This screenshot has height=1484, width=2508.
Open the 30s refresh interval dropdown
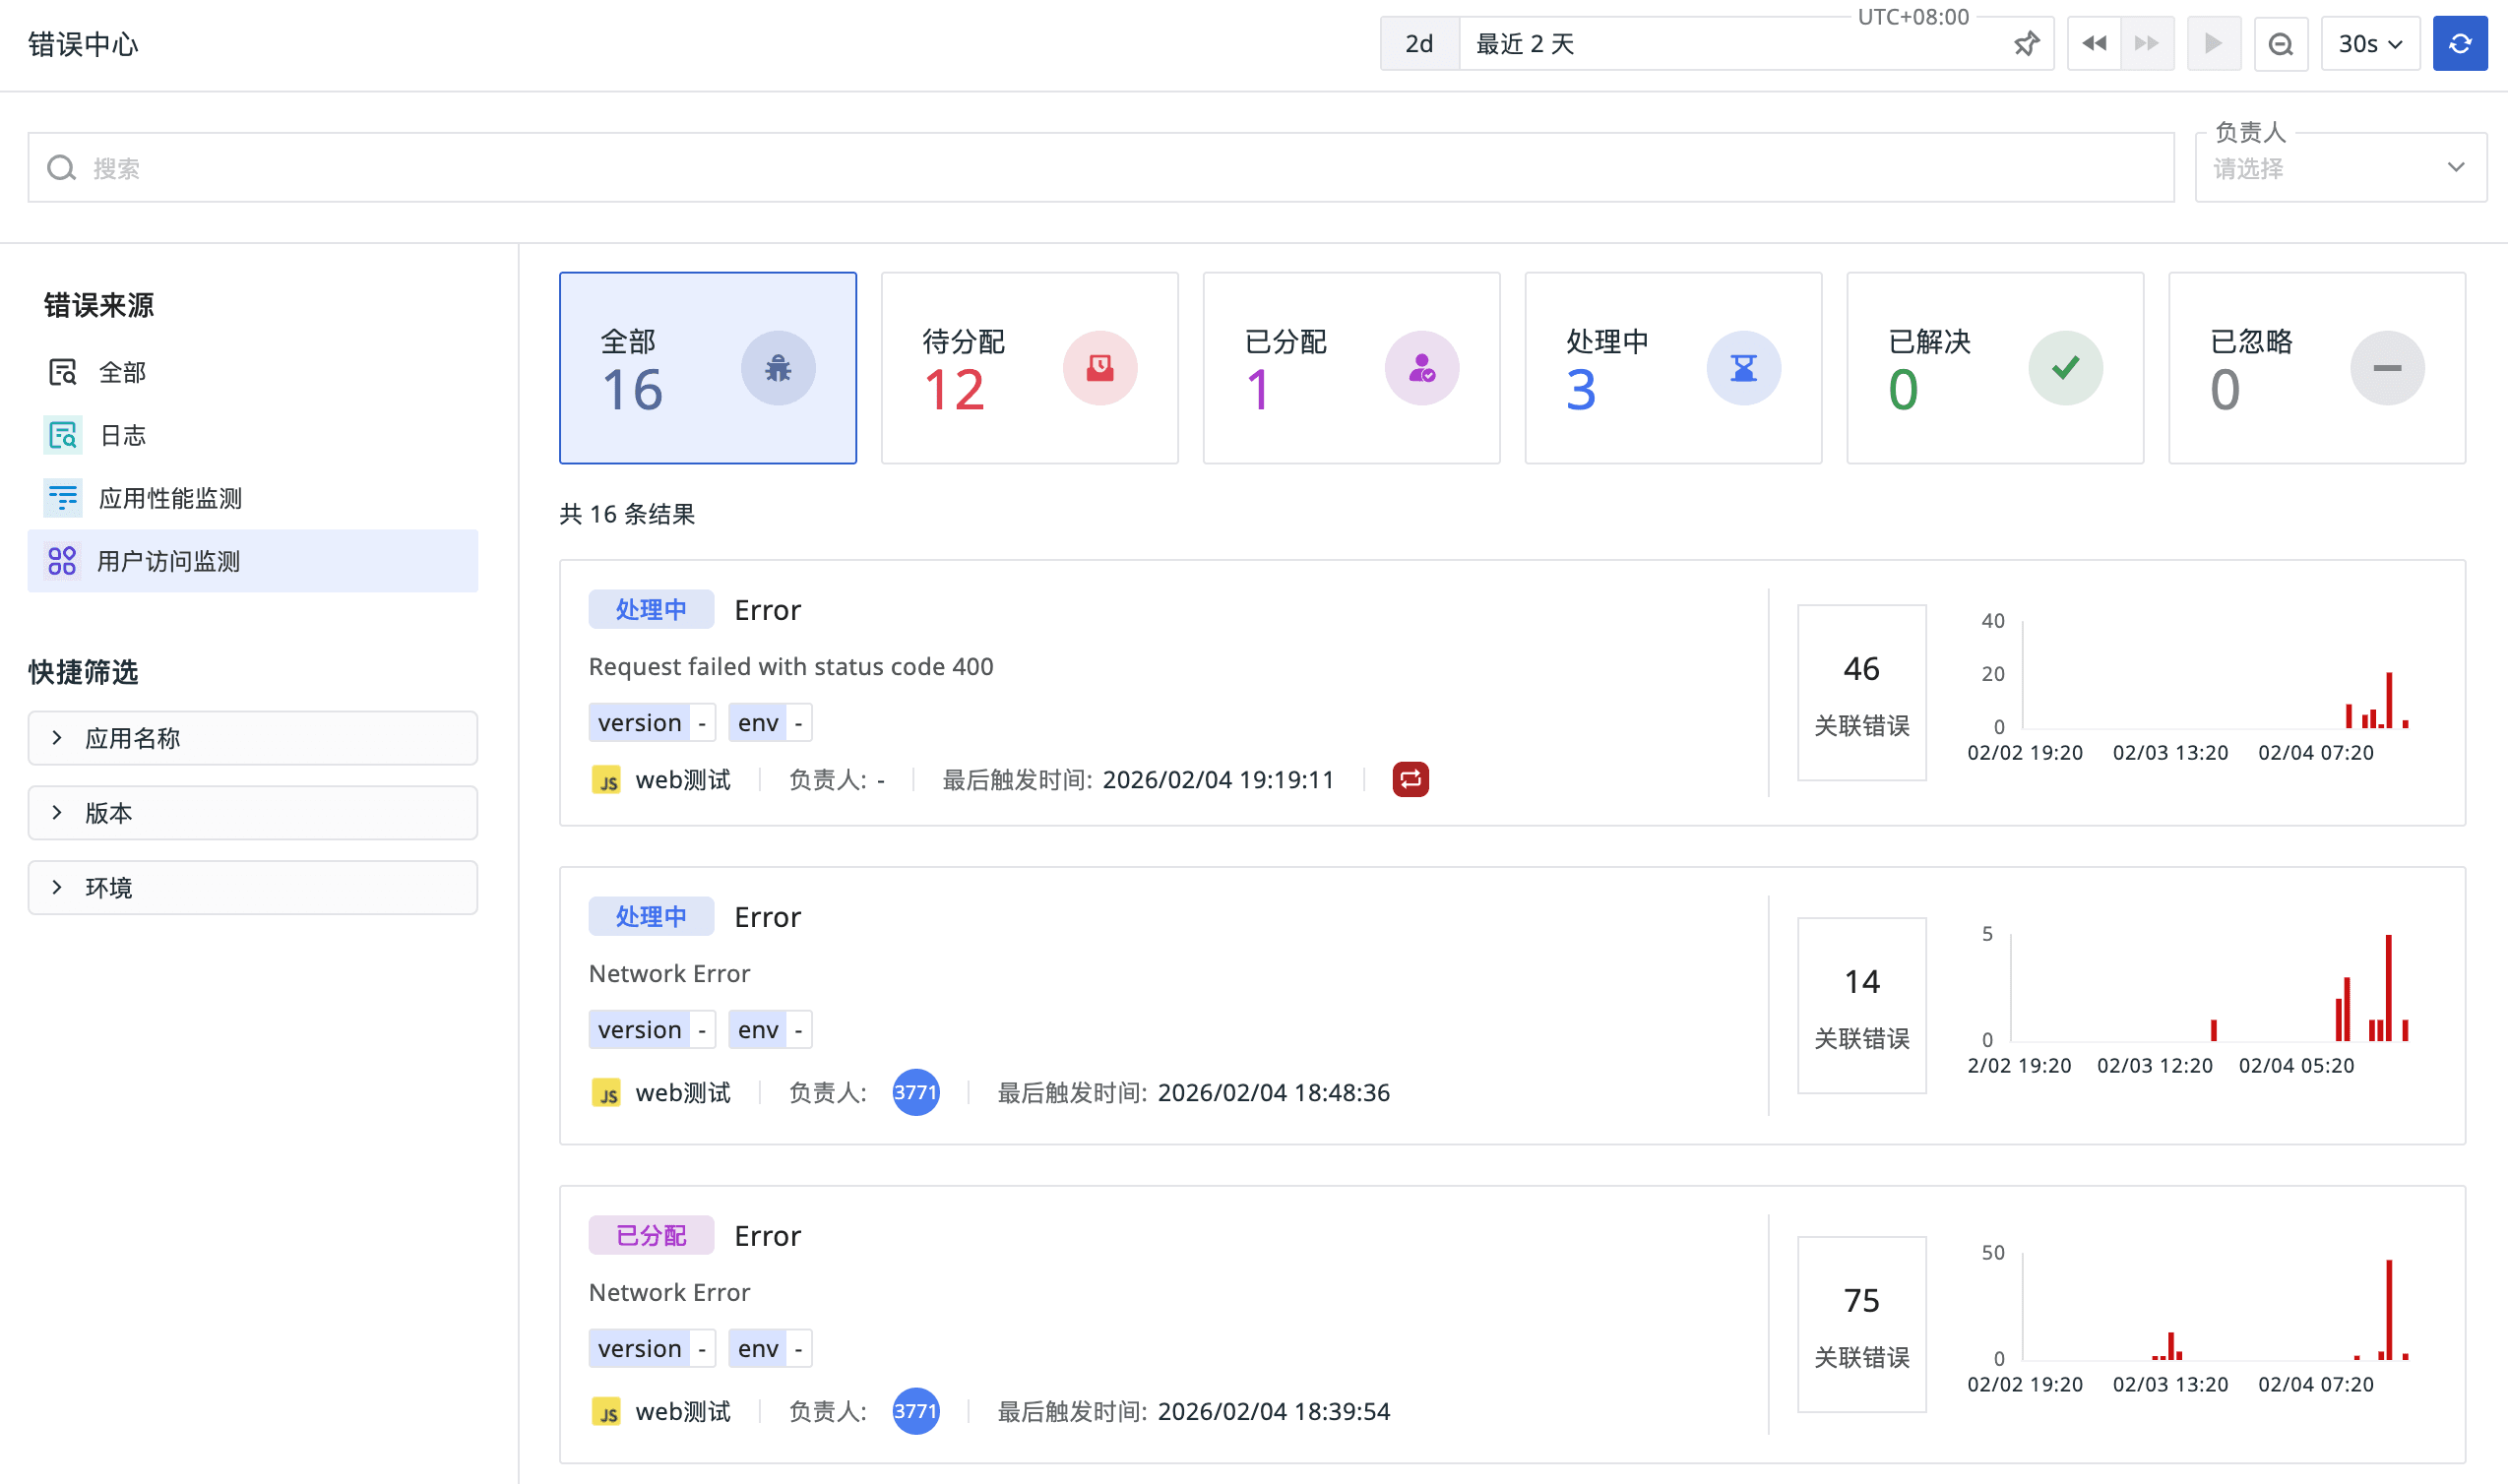[x=2369, y=44]
